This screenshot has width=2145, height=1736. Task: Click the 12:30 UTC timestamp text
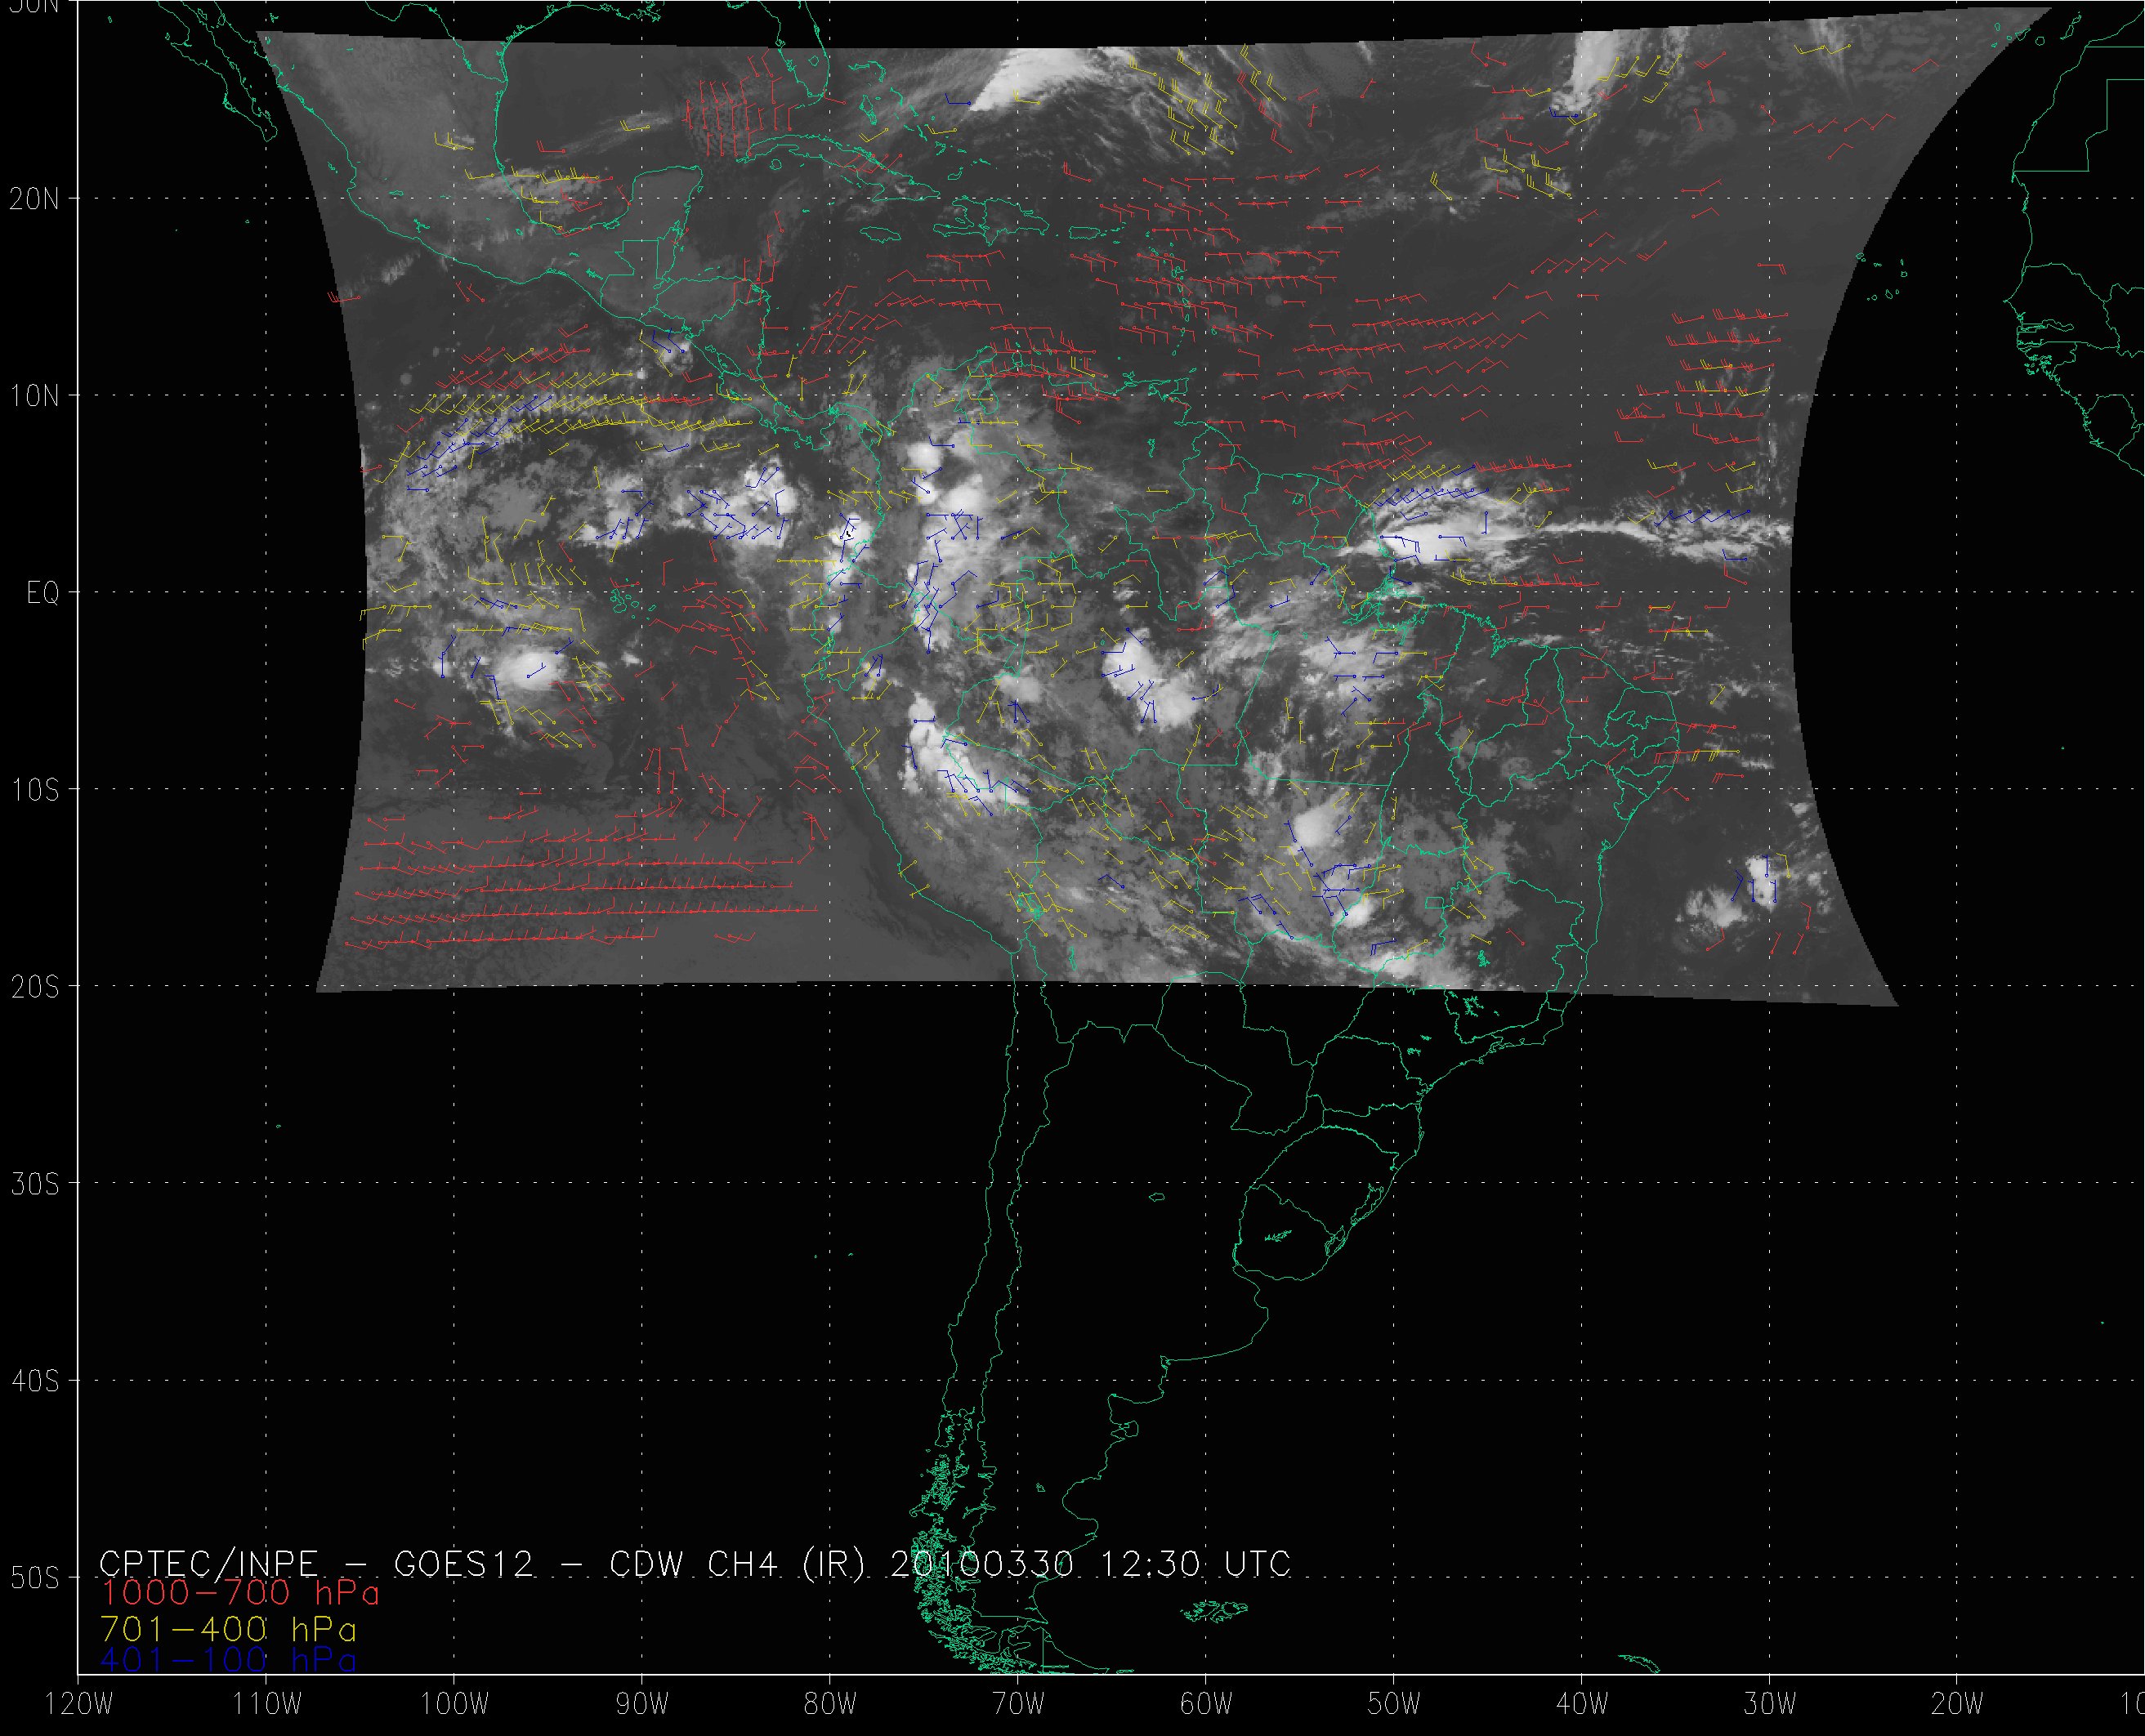(x=1195, y=1563)
